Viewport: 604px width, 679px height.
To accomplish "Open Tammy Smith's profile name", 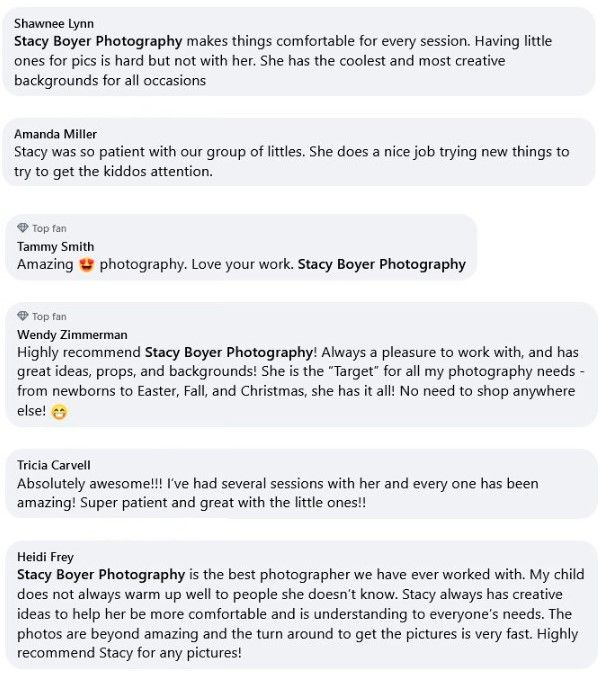I will [55, 246].
